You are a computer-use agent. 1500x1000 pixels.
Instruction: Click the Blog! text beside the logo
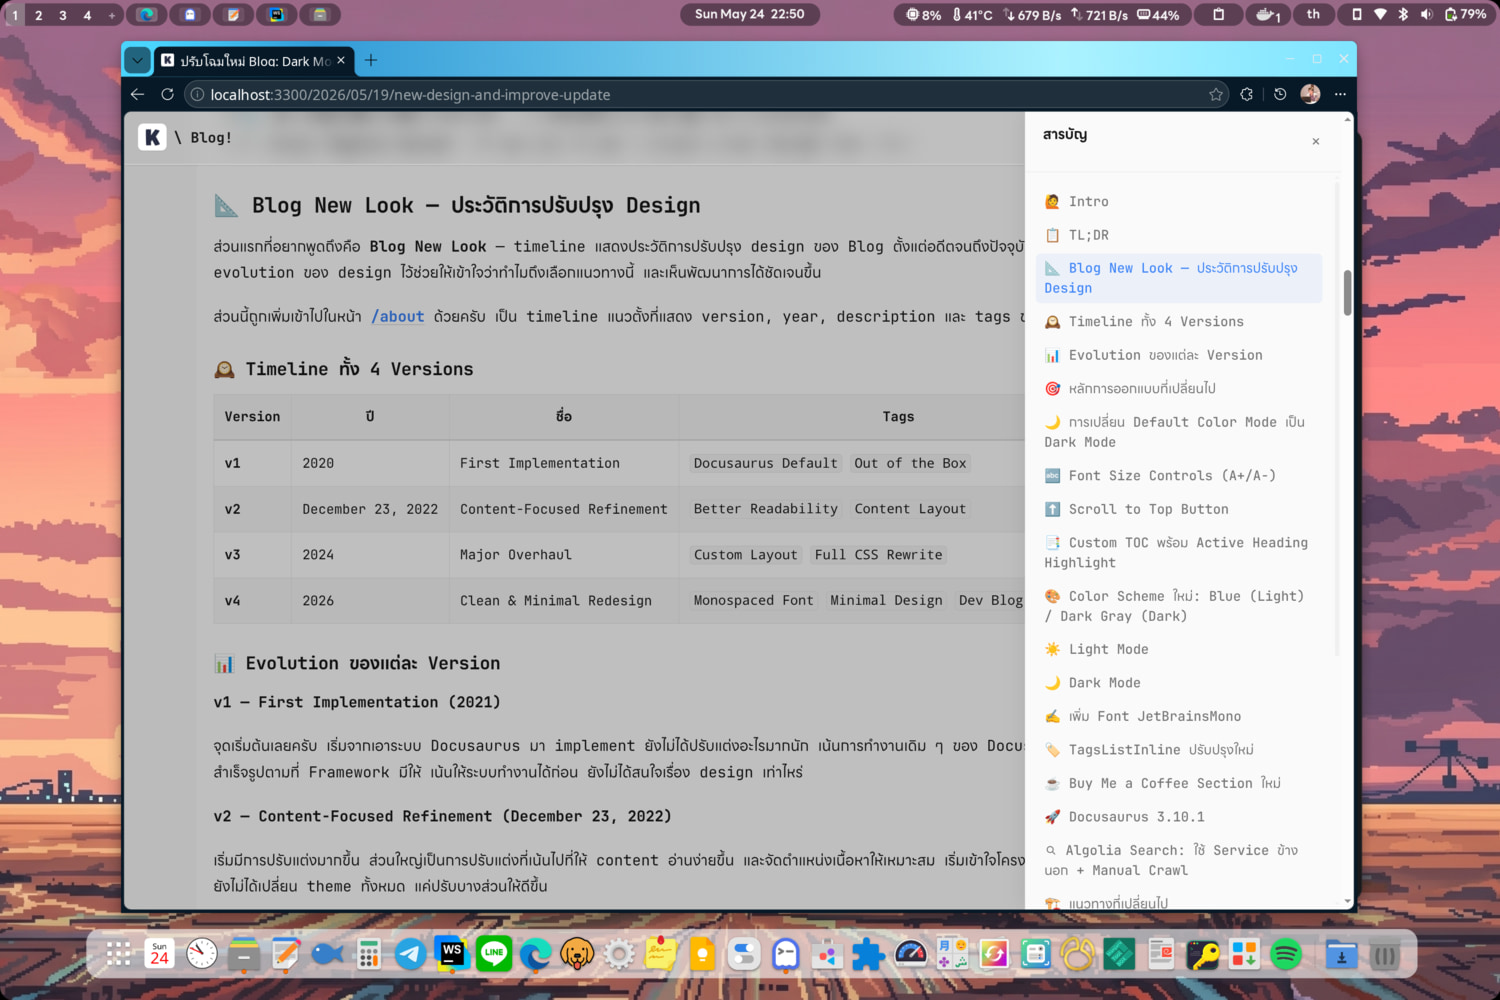point(211,138)
